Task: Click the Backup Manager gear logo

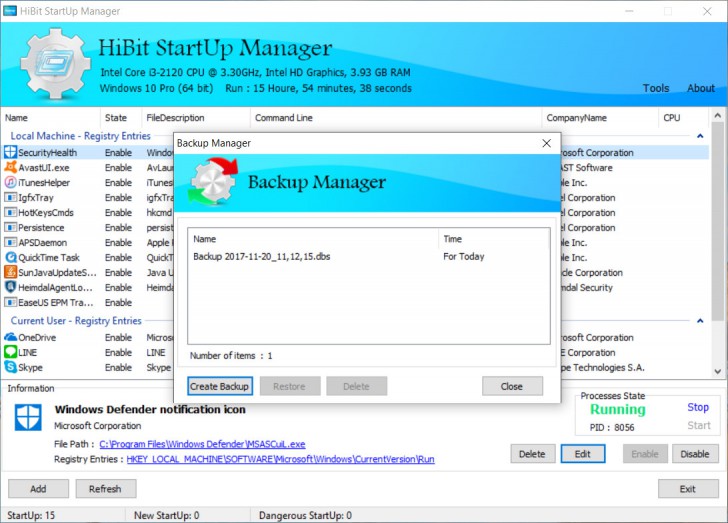Action: pos(213,182)
